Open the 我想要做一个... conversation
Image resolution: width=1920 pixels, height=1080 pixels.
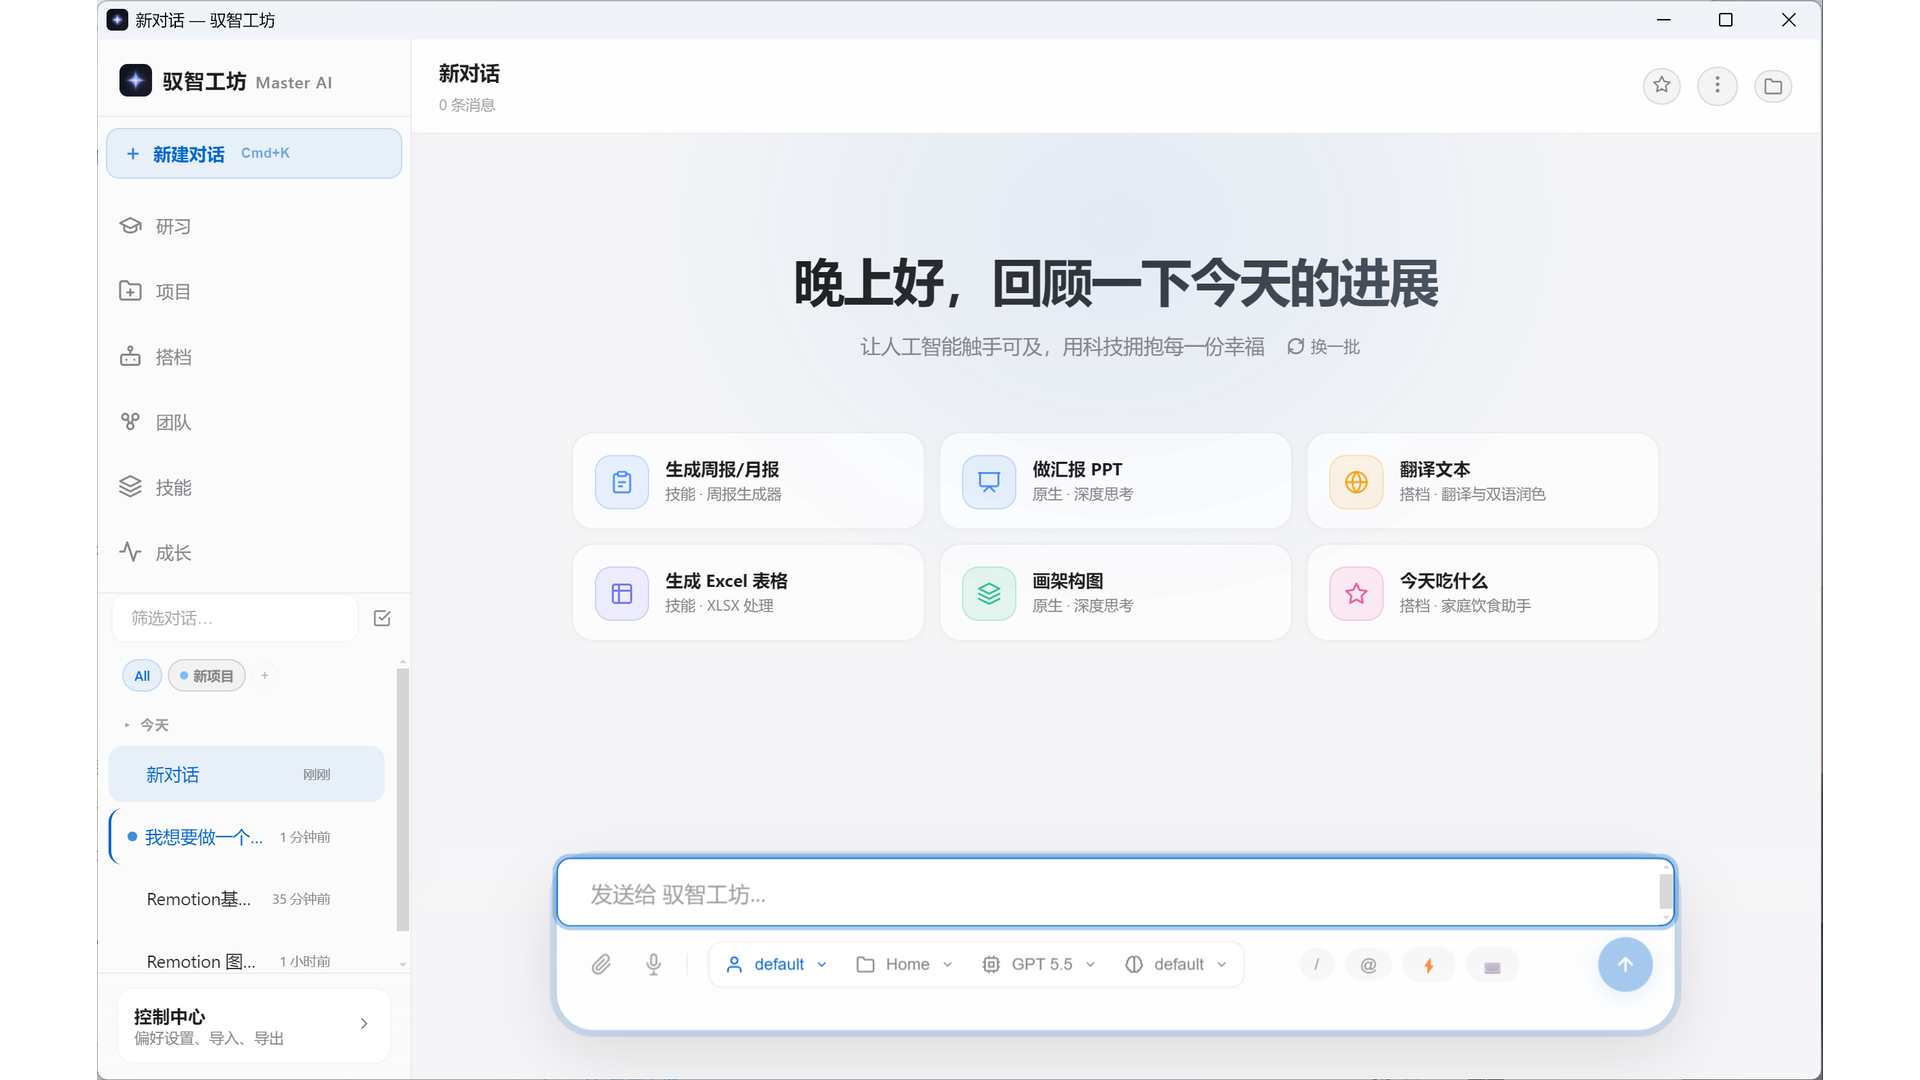(246, 837)
